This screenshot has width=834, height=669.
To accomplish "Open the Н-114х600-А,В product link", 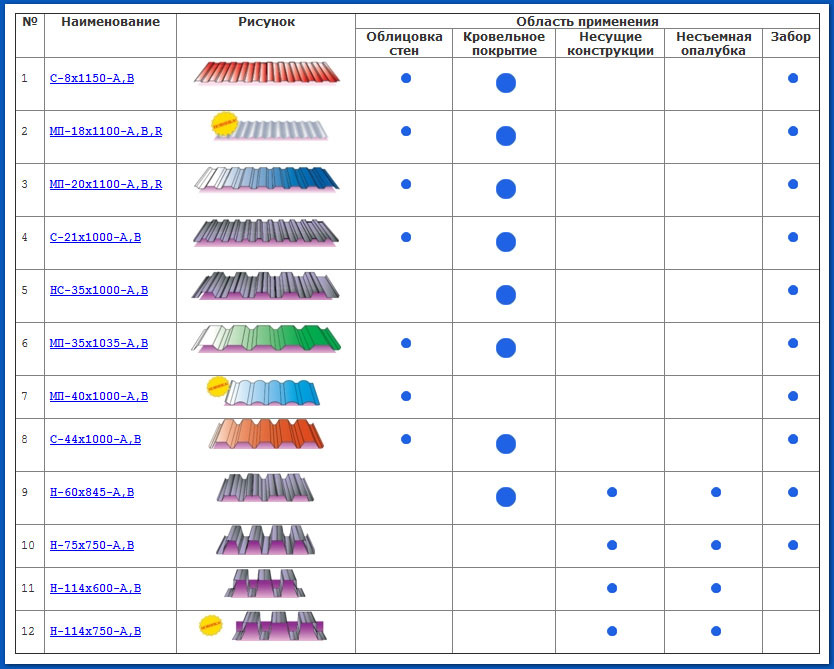I will point(95,588).
